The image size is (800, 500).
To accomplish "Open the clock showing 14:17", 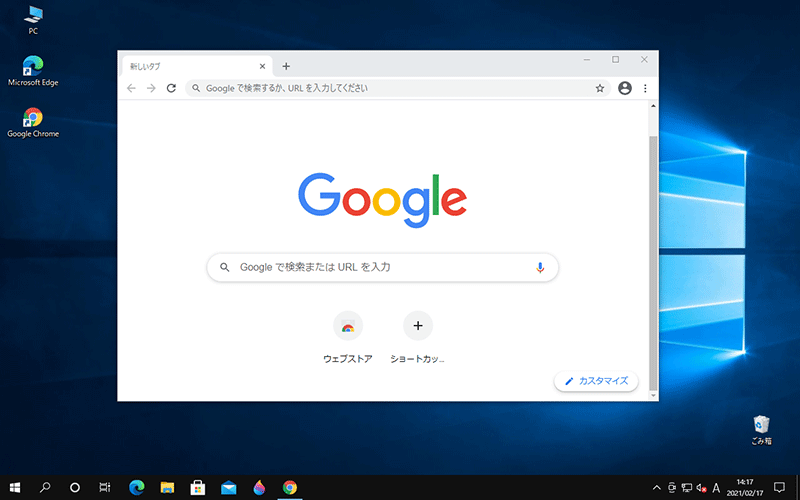I will pos(745,488).
